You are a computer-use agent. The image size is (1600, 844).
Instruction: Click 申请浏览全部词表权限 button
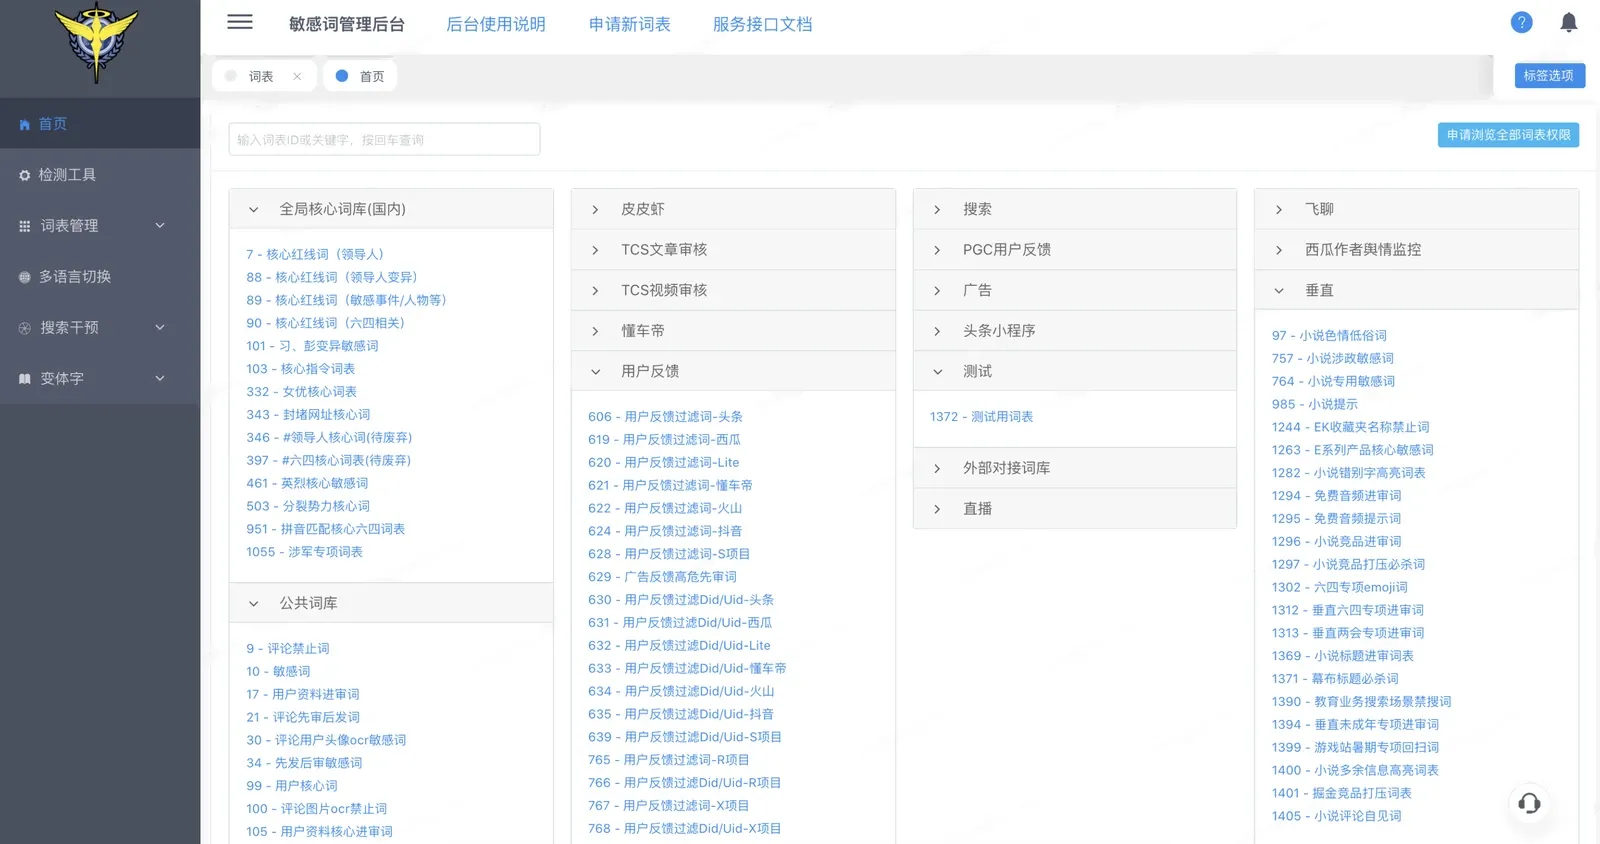1508,135
